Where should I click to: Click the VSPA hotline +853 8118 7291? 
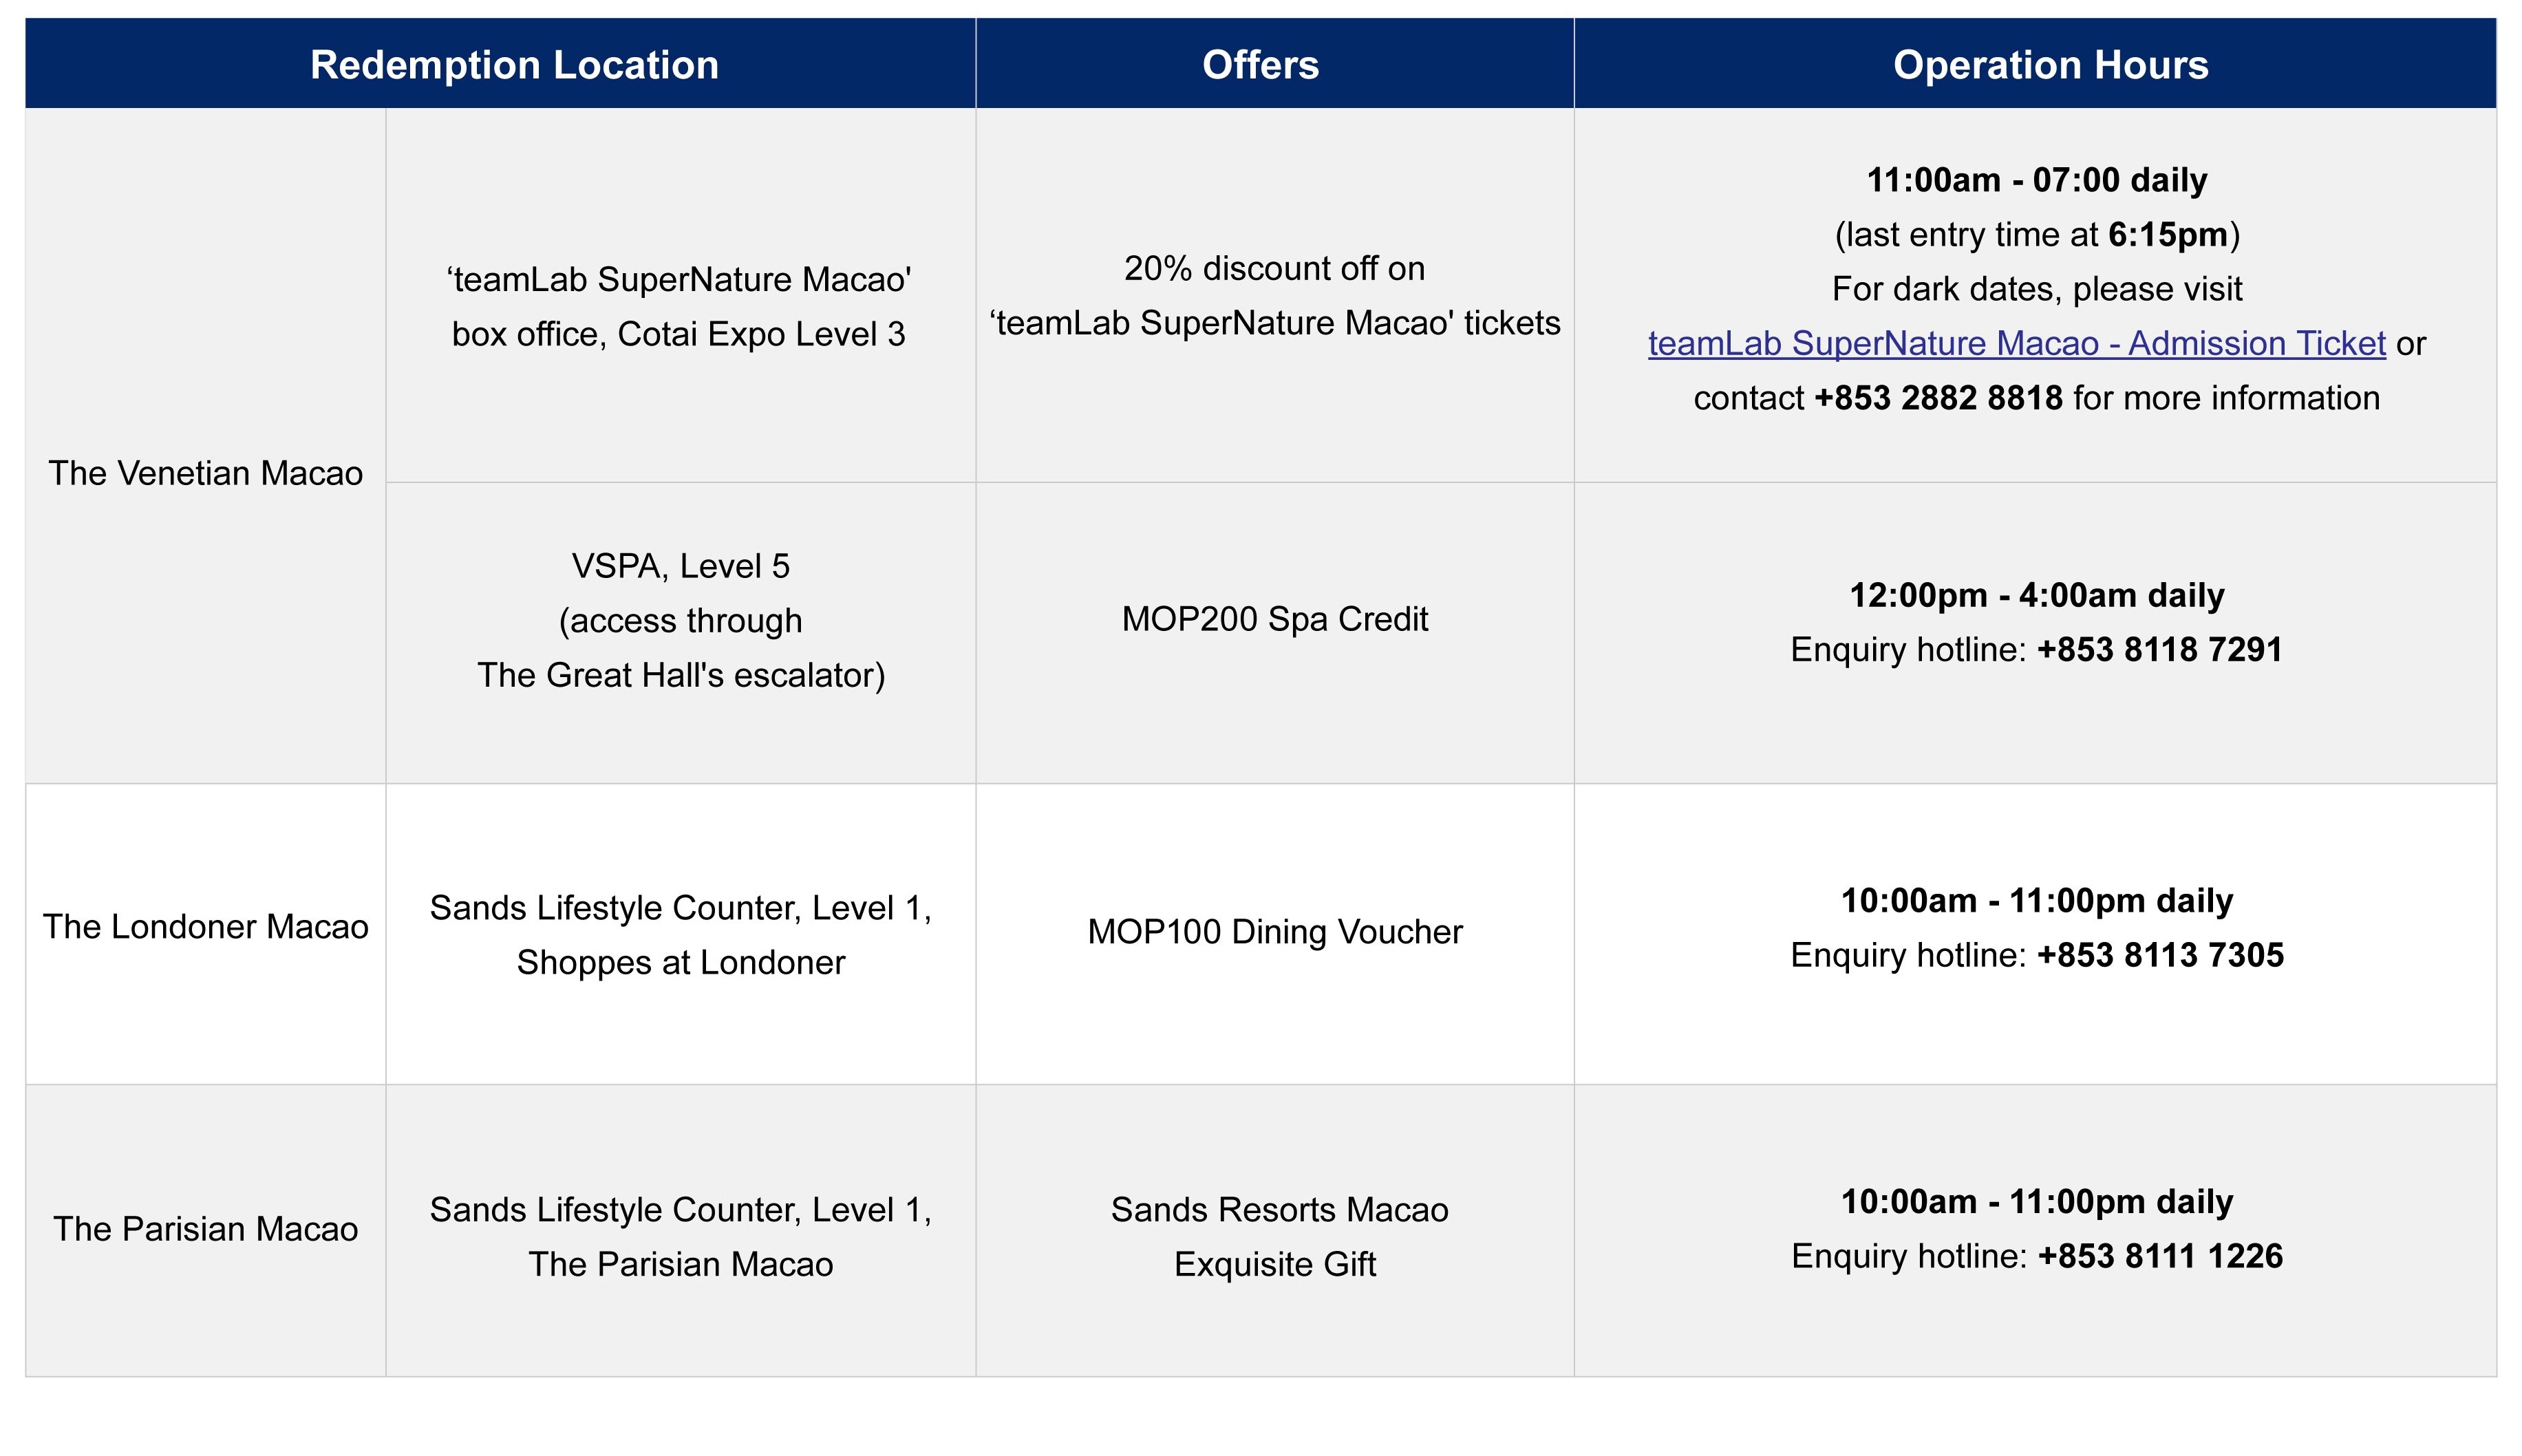2160,650
